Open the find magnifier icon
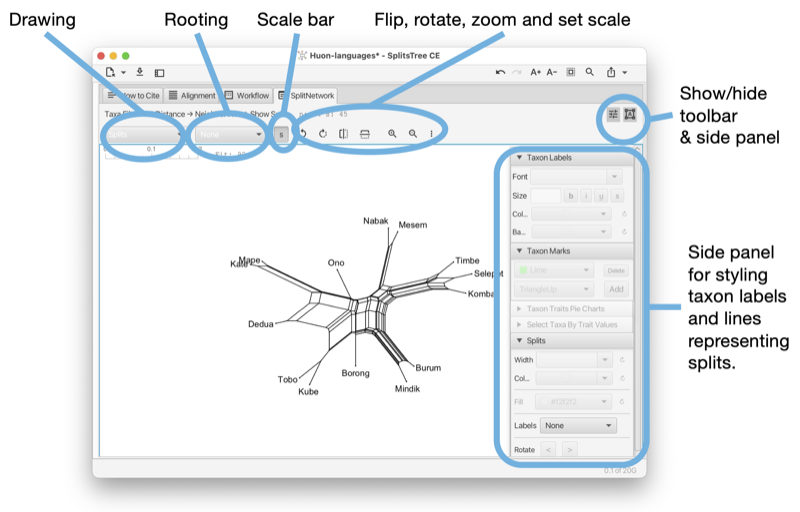Image resolution: width=800 pixels, height=512 pixels. (589, 72)
